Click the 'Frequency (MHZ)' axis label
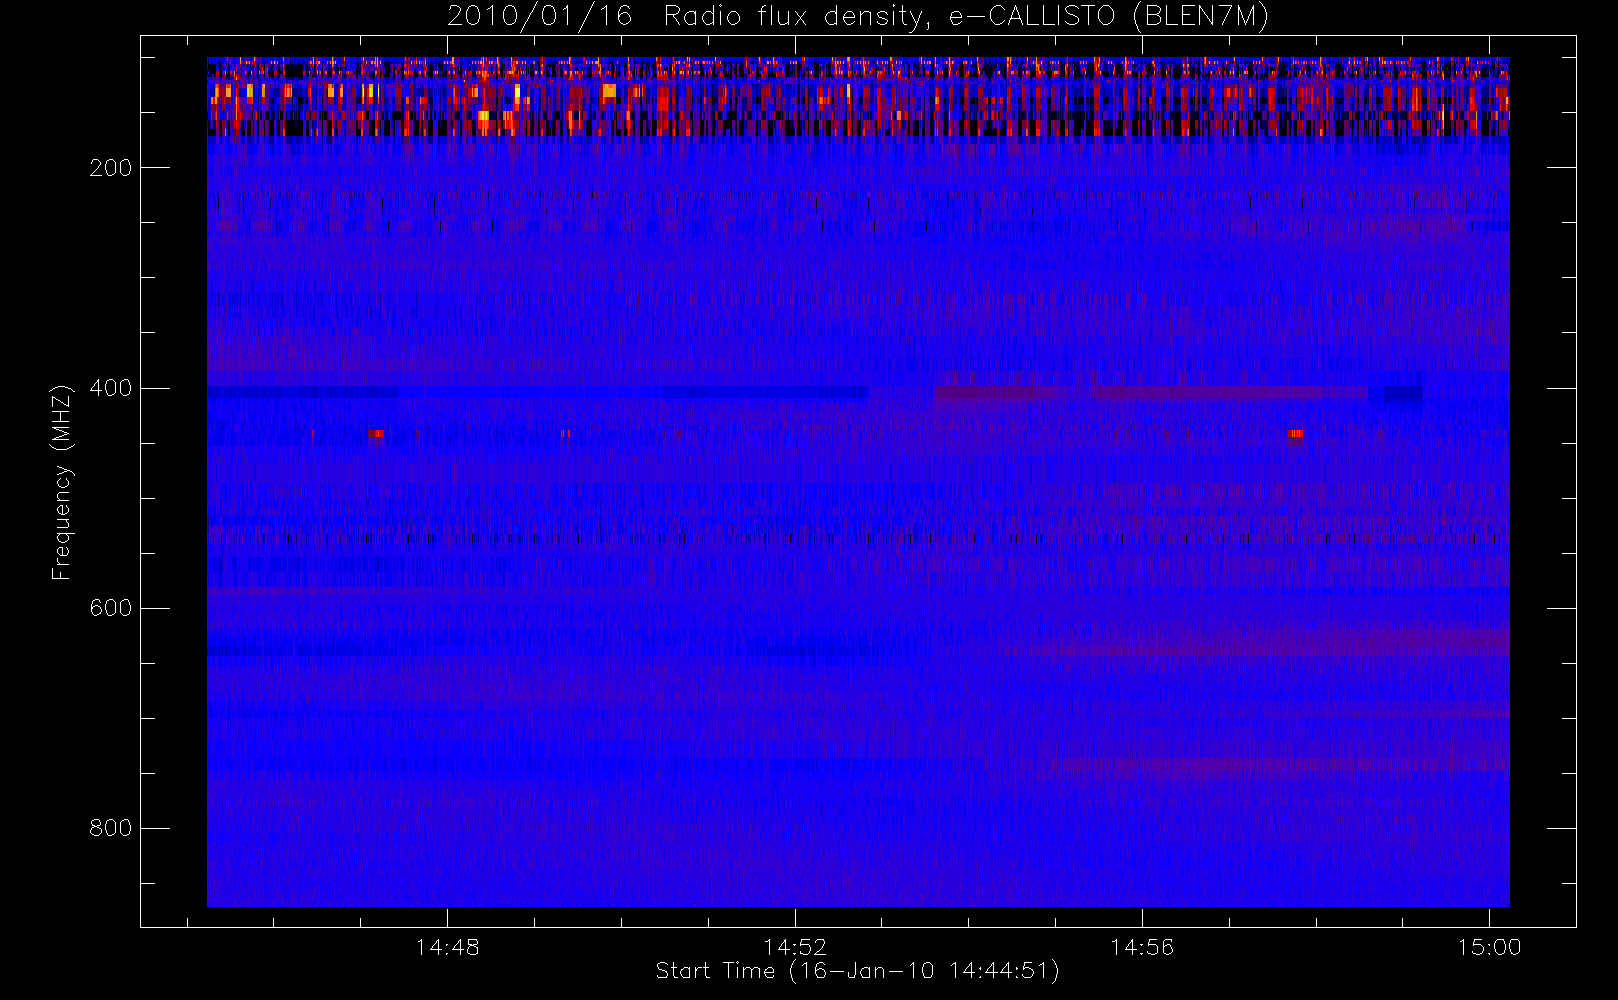 (x=62, y=482)
